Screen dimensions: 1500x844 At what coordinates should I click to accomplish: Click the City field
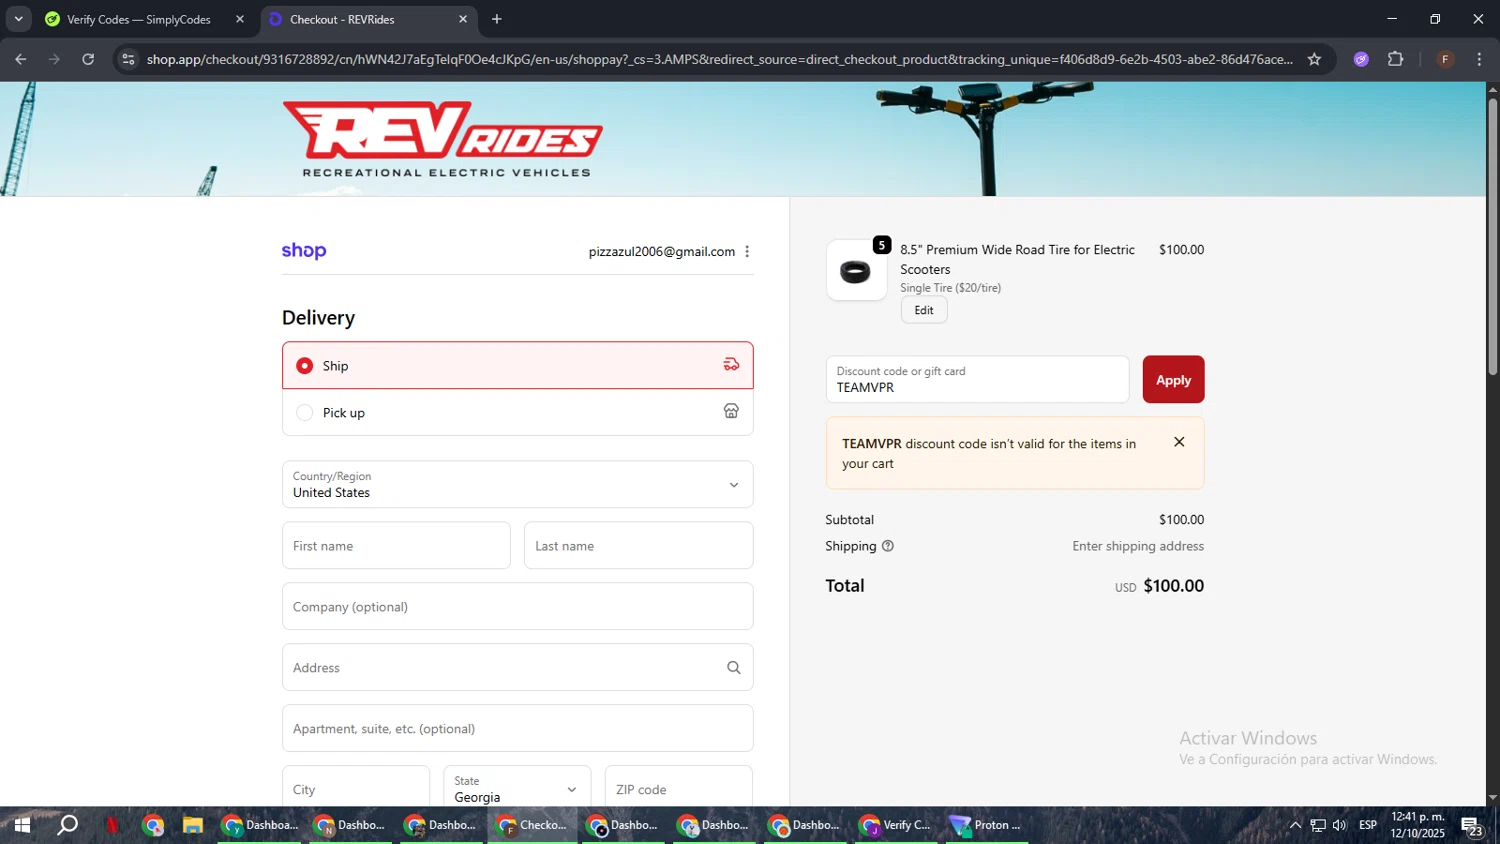356,787
